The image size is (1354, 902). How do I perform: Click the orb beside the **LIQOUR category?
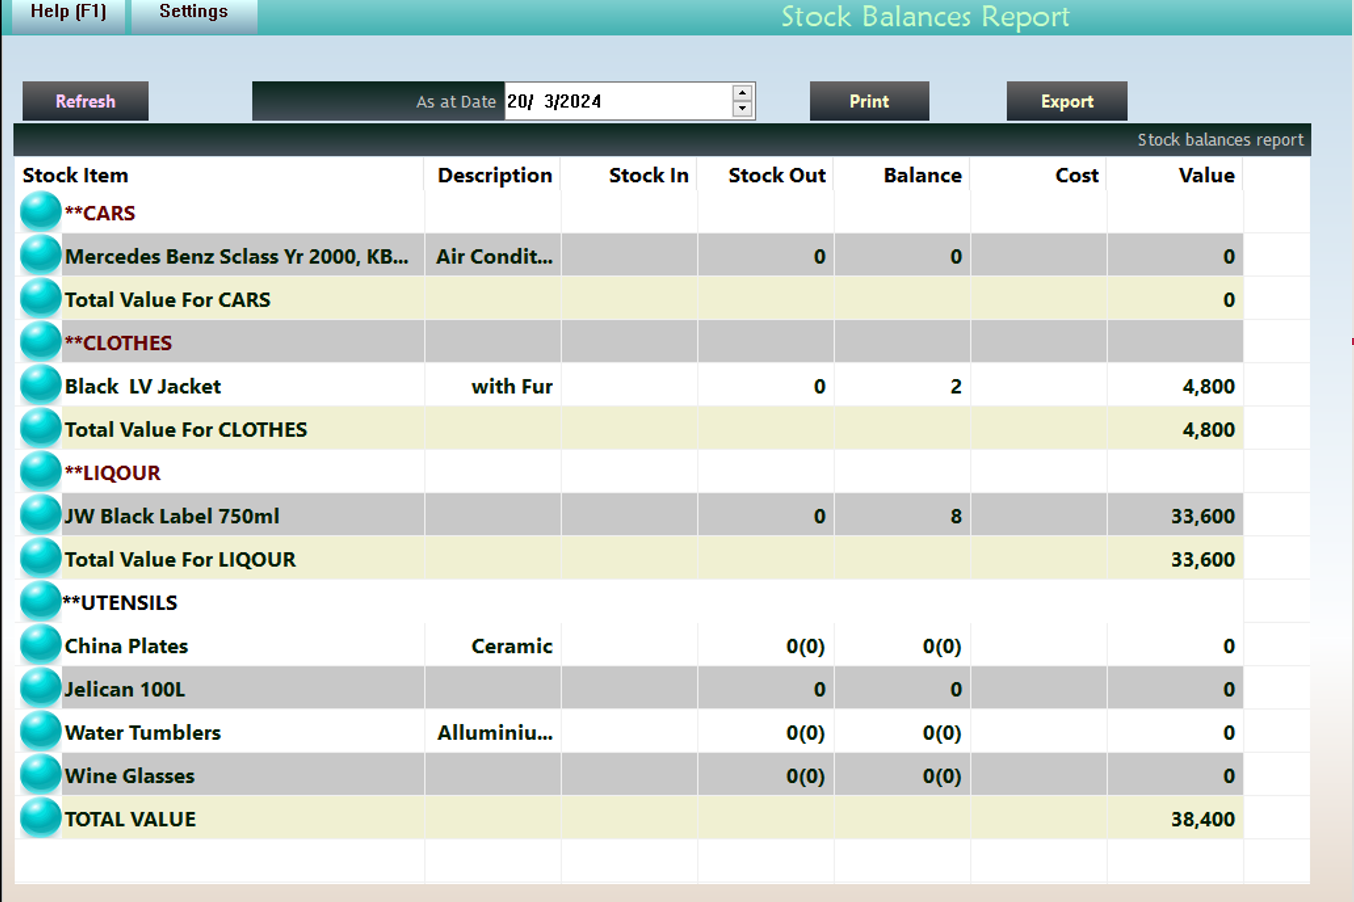click(40, 472)
